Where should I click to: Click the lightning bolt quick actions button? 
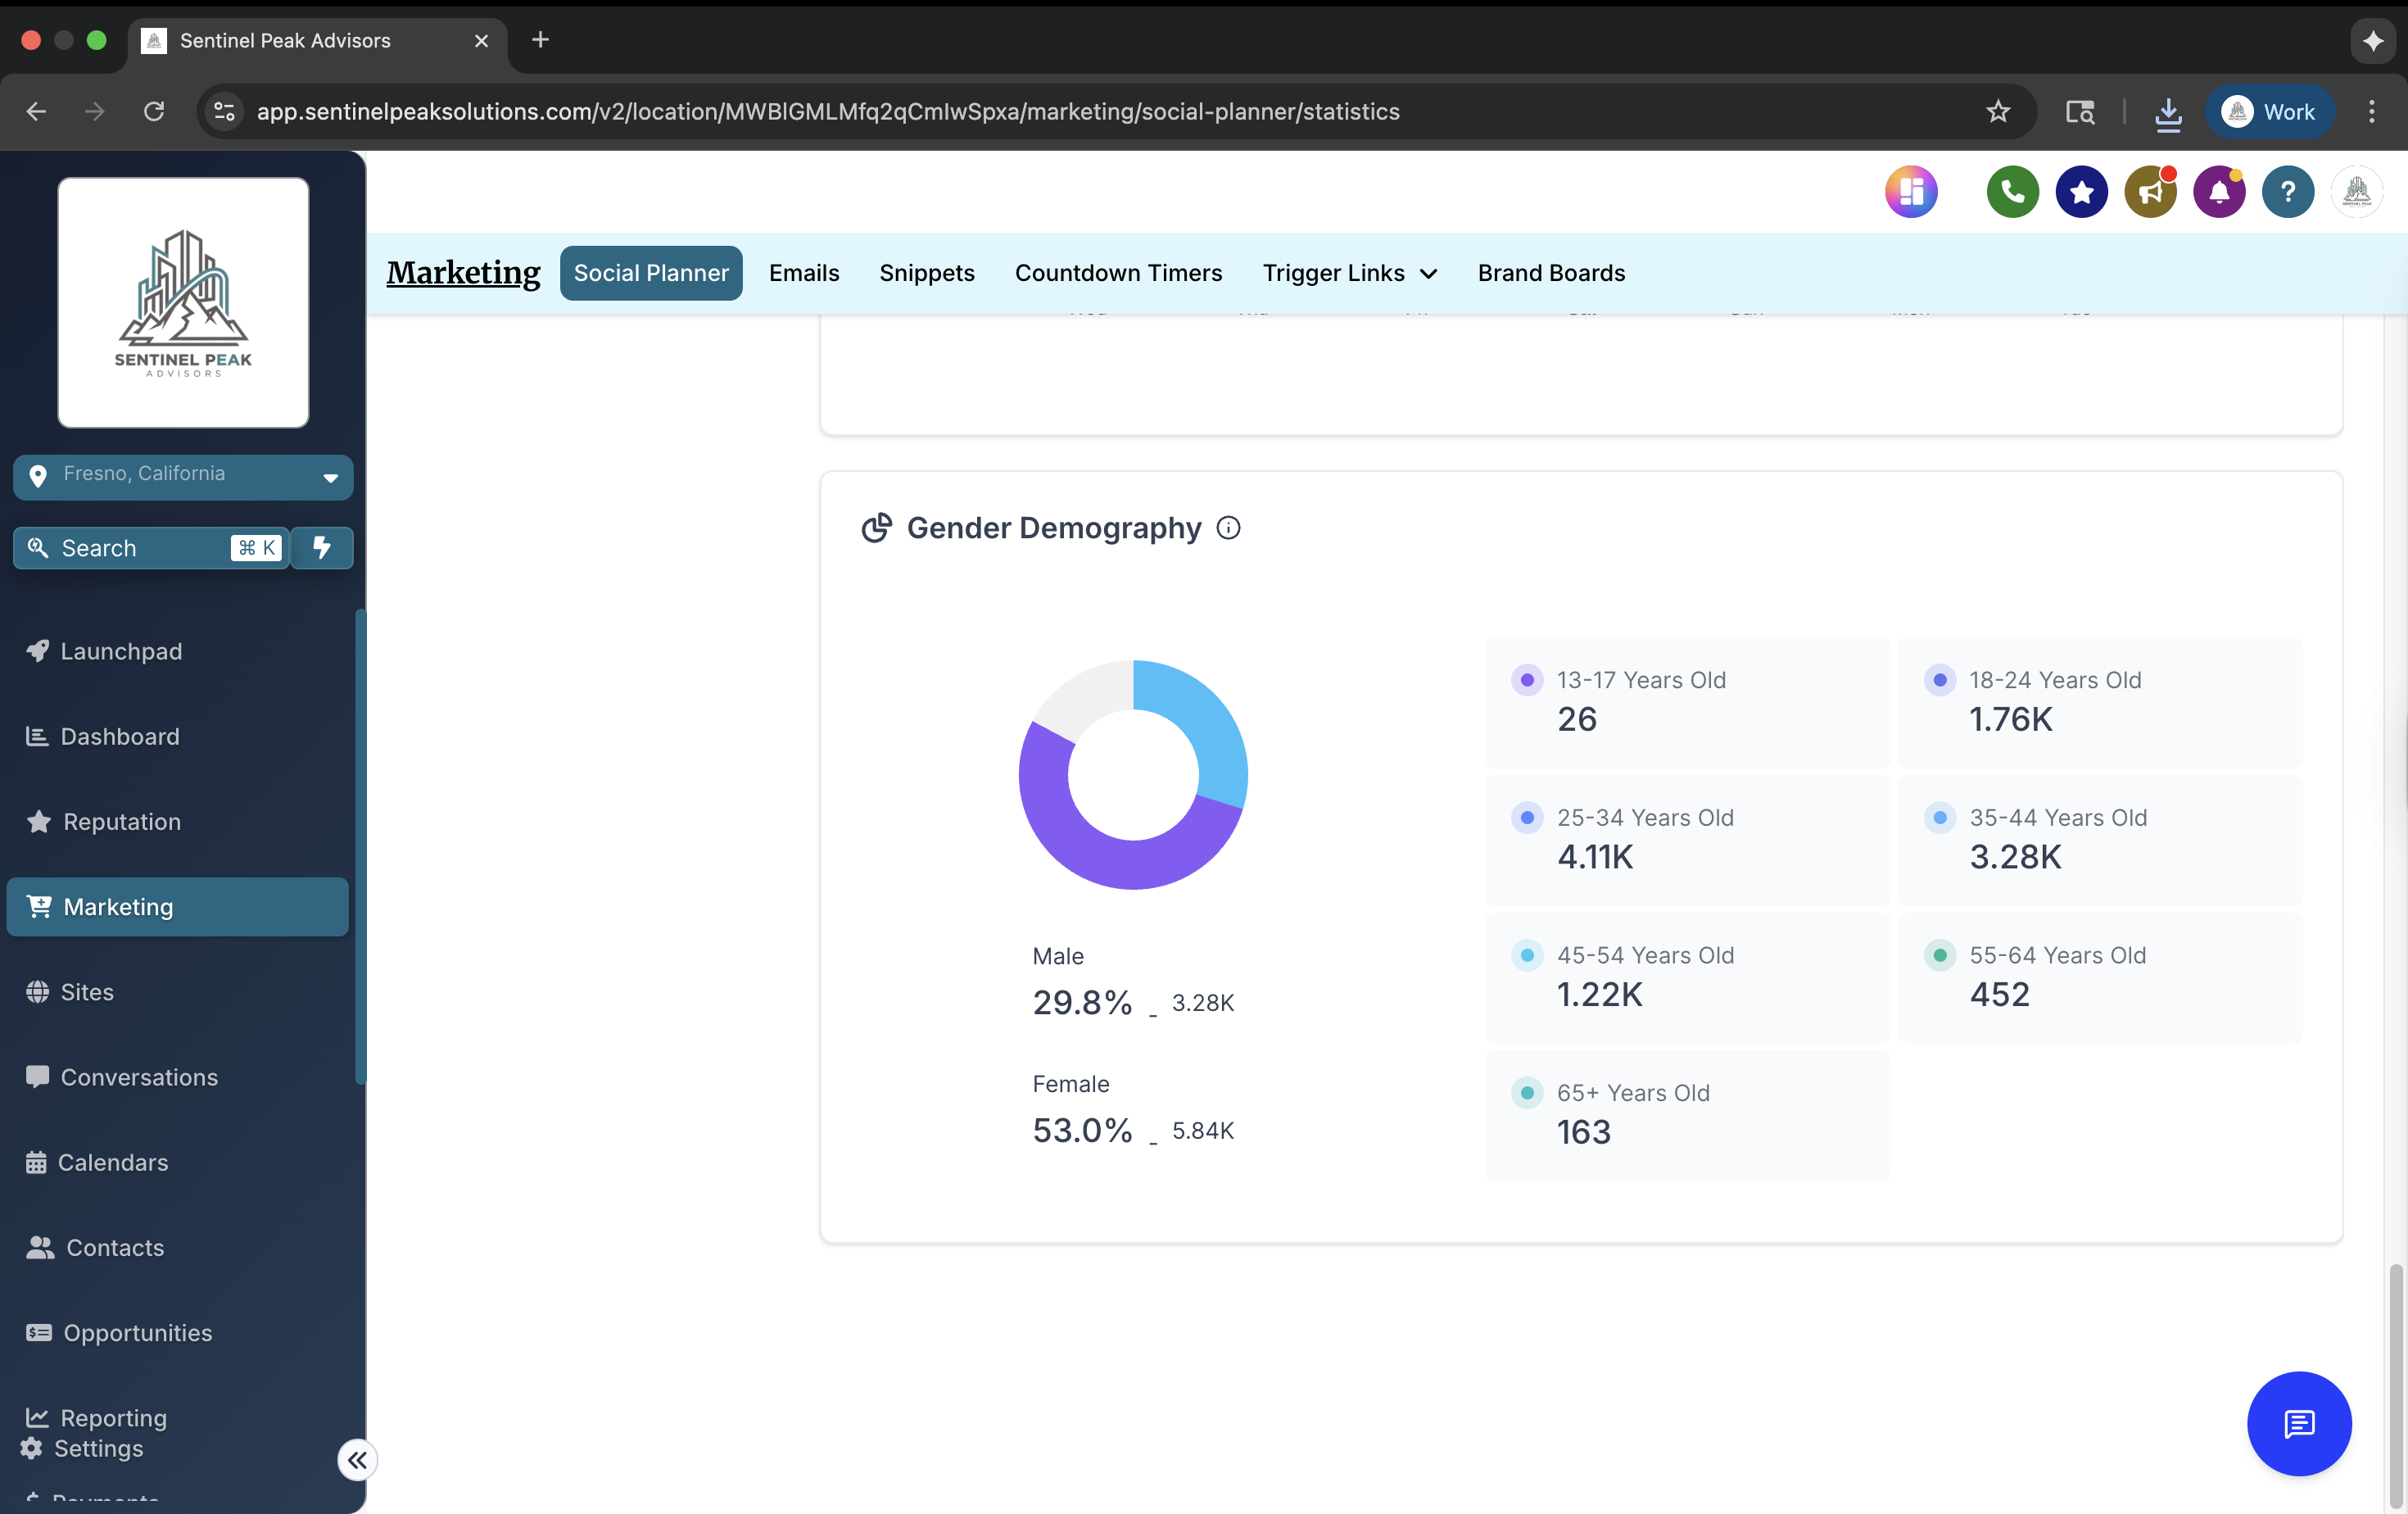(x=322, y=548)
